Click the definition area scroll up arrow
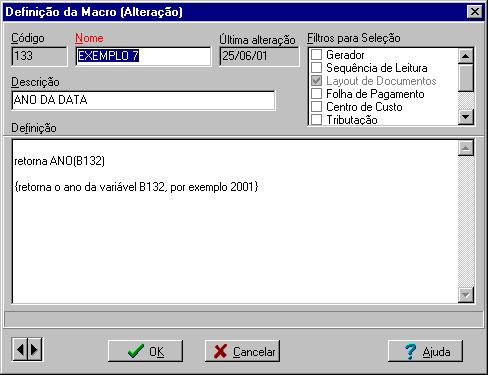 pyautogui.click(x=466, y=148)
